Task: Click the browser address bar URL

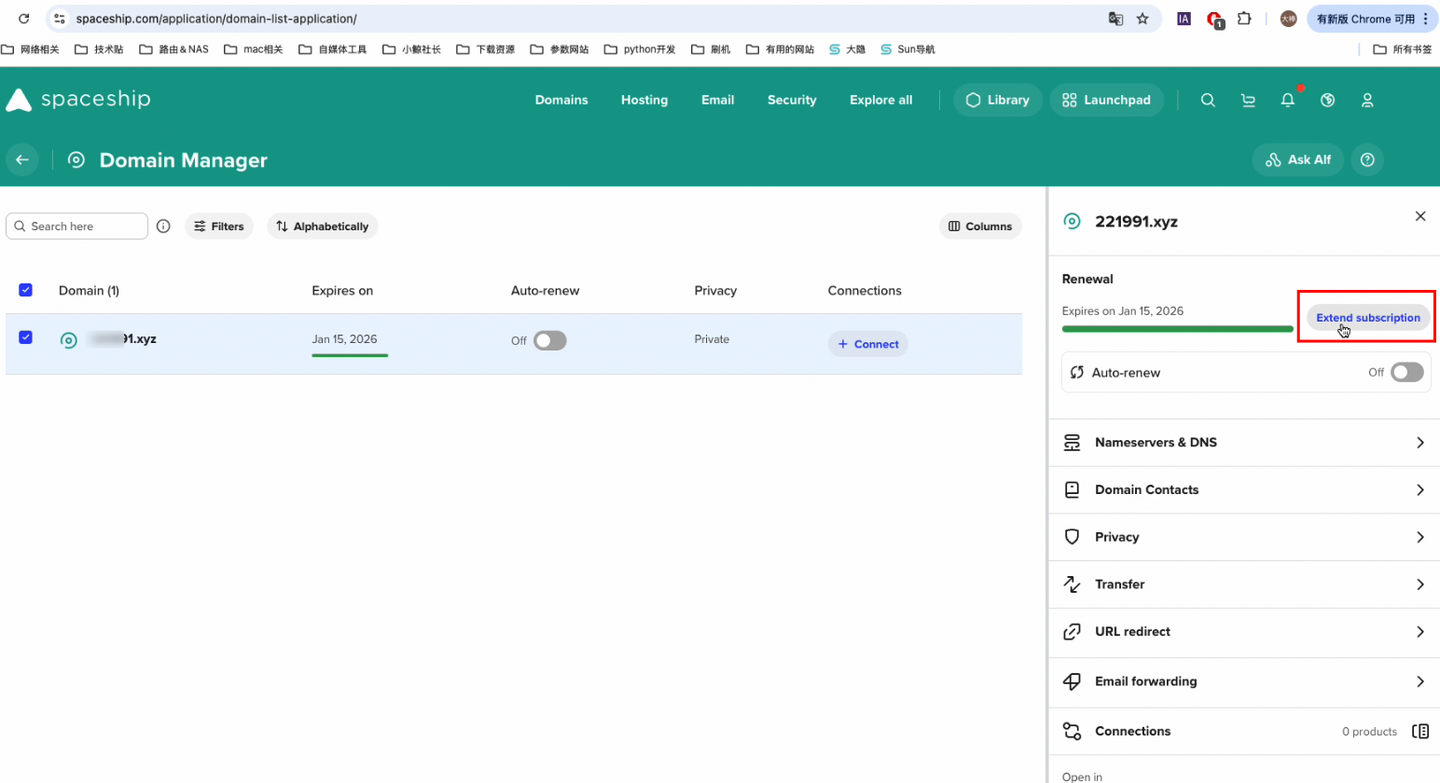Action: click(216, 18)
